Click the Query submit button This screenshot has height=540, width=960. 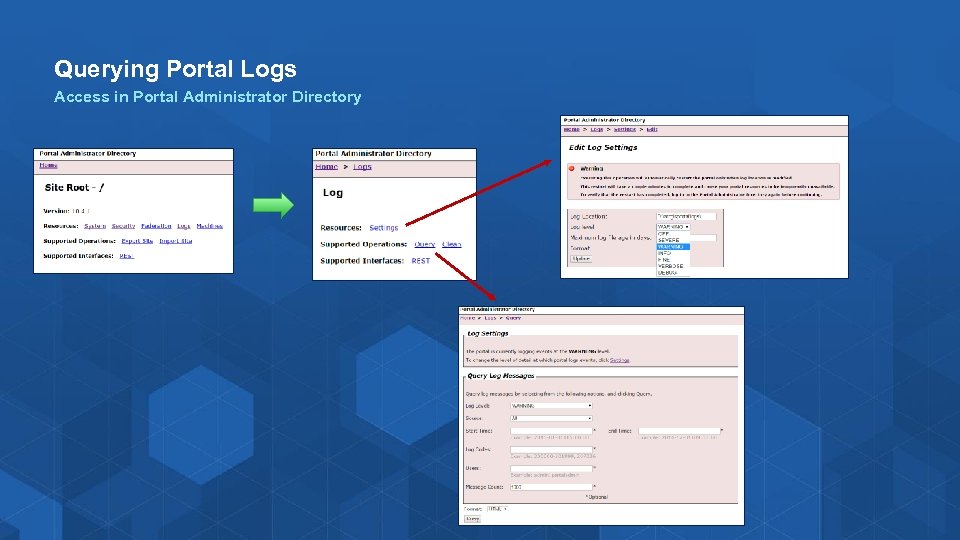[473, 519]
